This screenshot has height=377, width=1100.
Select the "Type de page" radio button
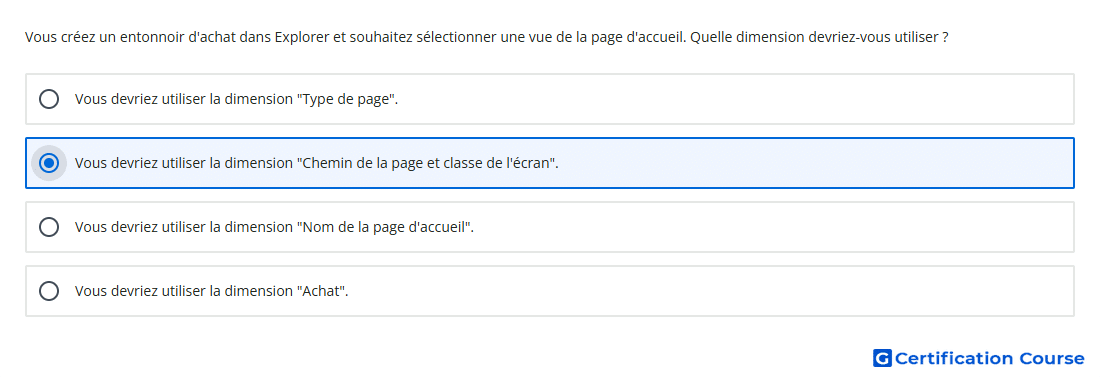(x=49, y=99)
